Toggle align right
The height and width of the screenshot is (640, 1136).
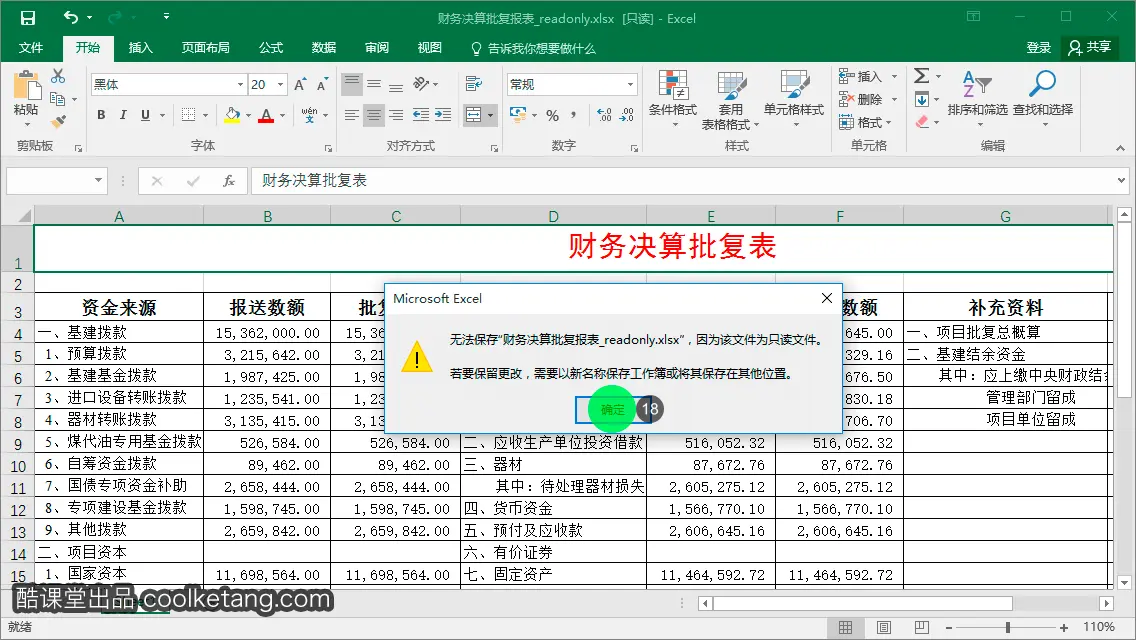(396, 115)
